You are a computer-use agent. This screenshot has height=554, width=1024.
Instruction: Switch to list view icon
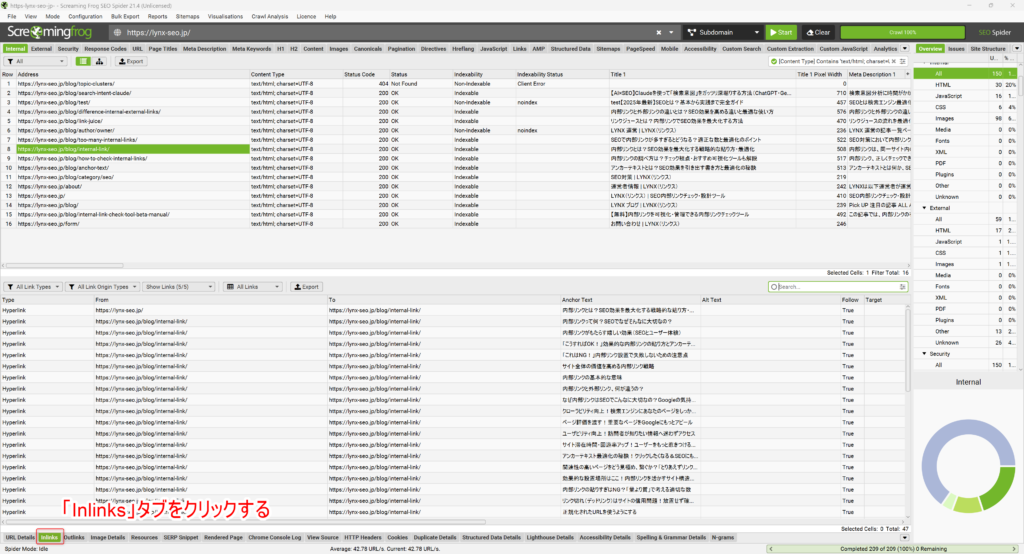point(84,61)
